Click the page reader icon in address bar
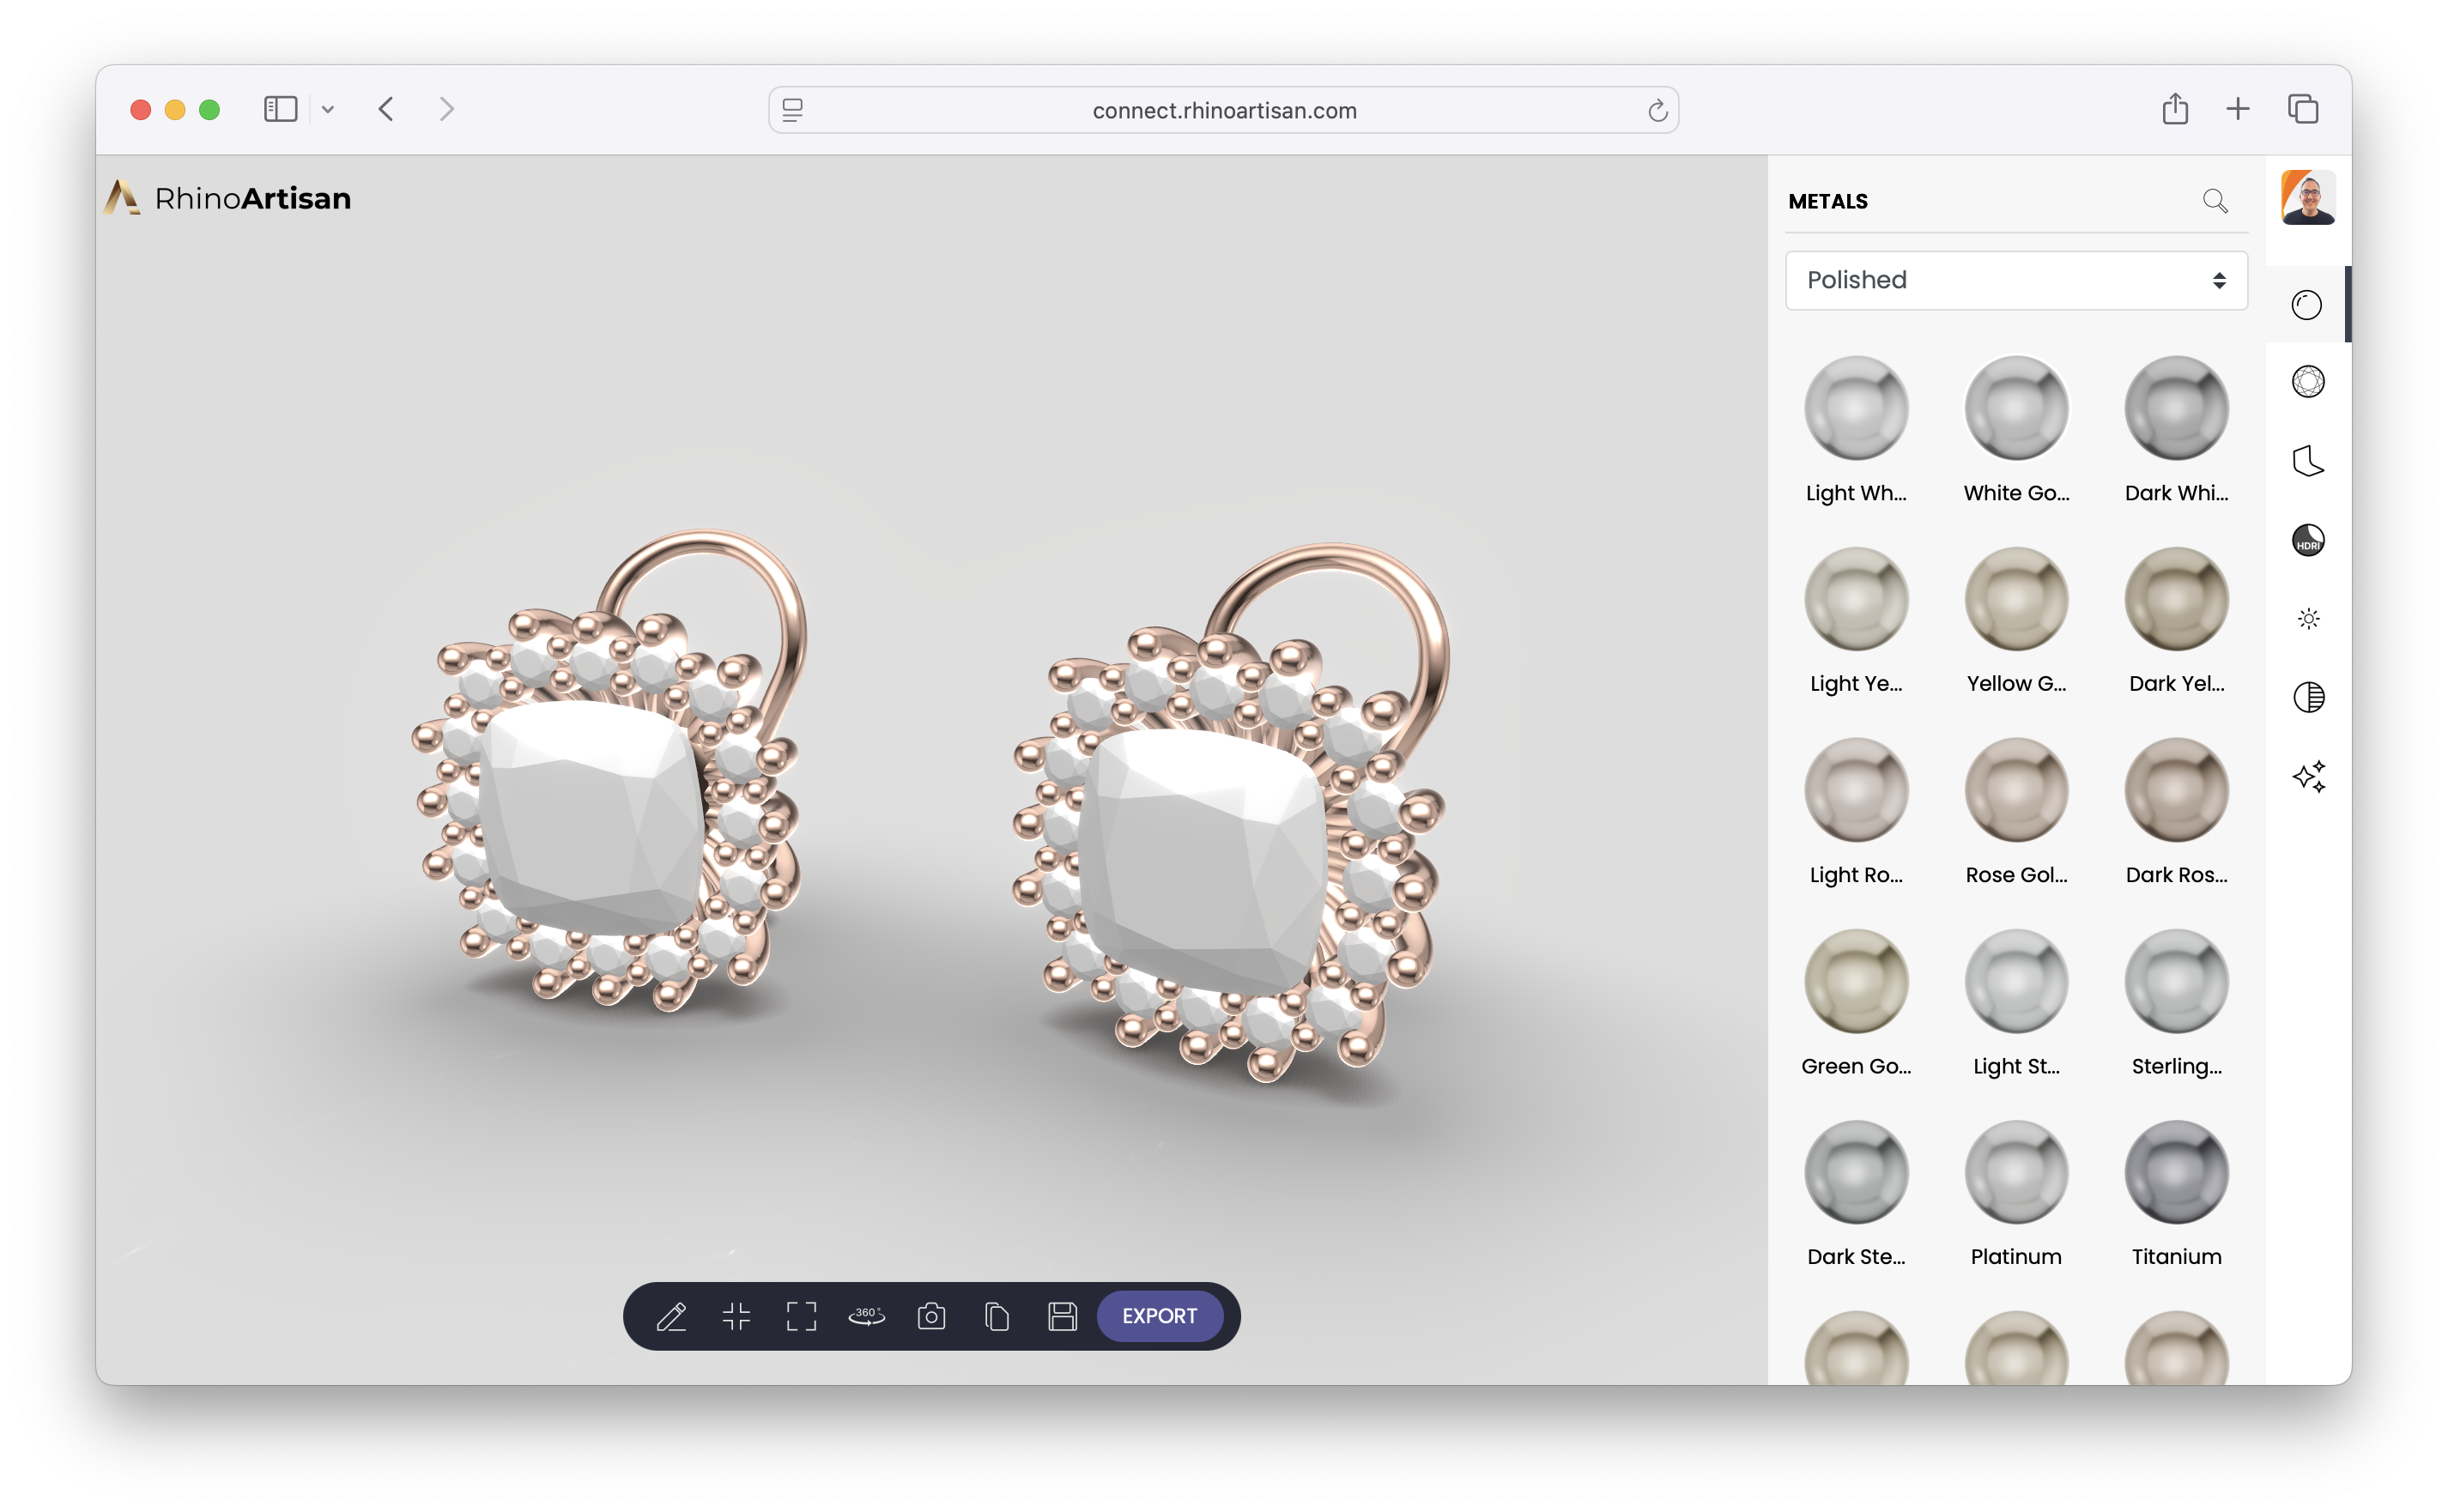Viewport: 2448px width, 1512px height. click(x=793, y=110)
